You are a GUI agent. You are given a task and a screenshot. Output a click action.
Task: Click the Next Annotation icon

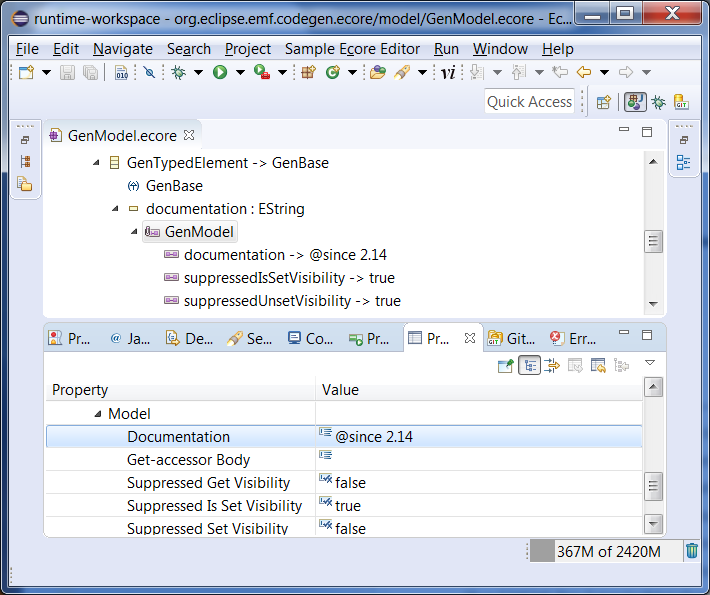pyautogui.click(x=477, y=72)
